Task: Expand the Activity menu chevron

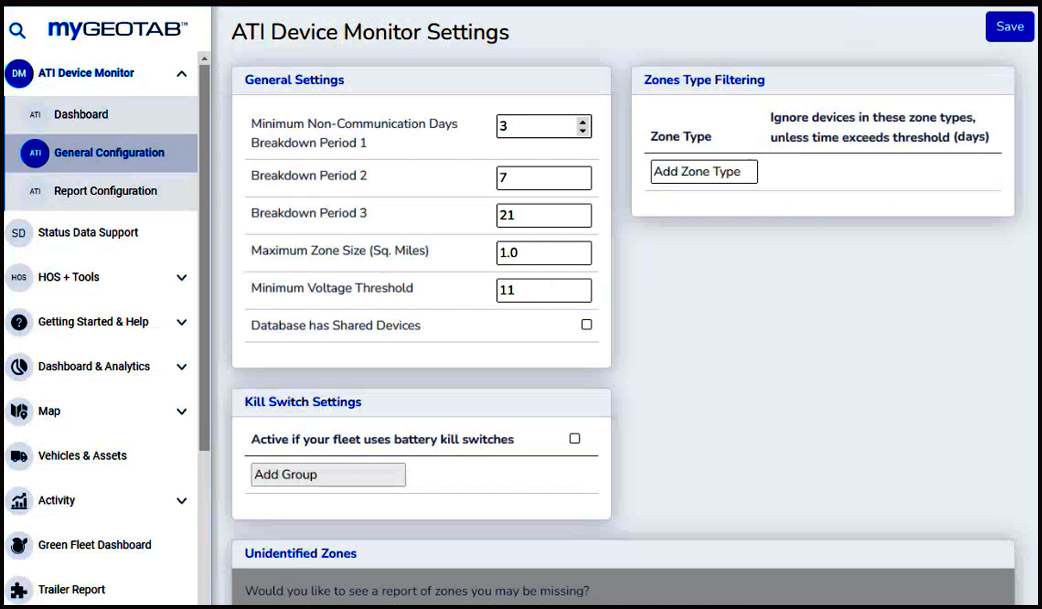Action: coord(181,501)
